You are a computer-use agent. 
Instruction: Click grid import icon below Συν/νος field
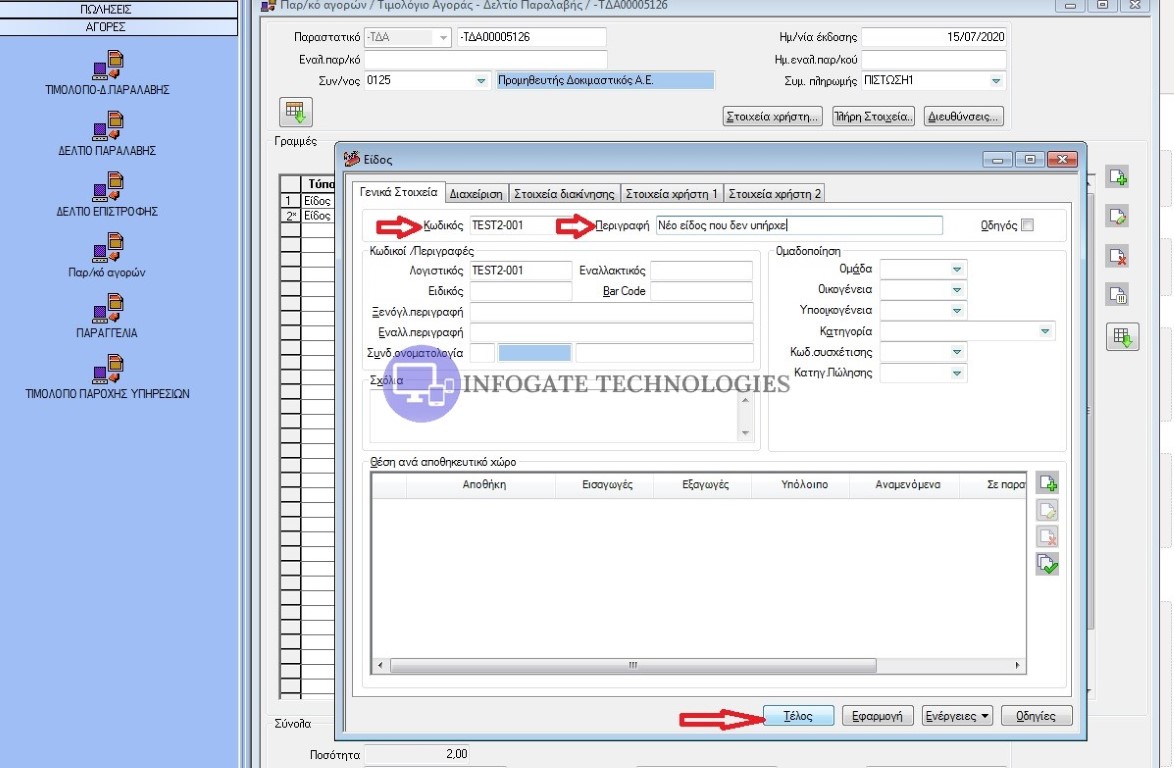coord(295,112)
